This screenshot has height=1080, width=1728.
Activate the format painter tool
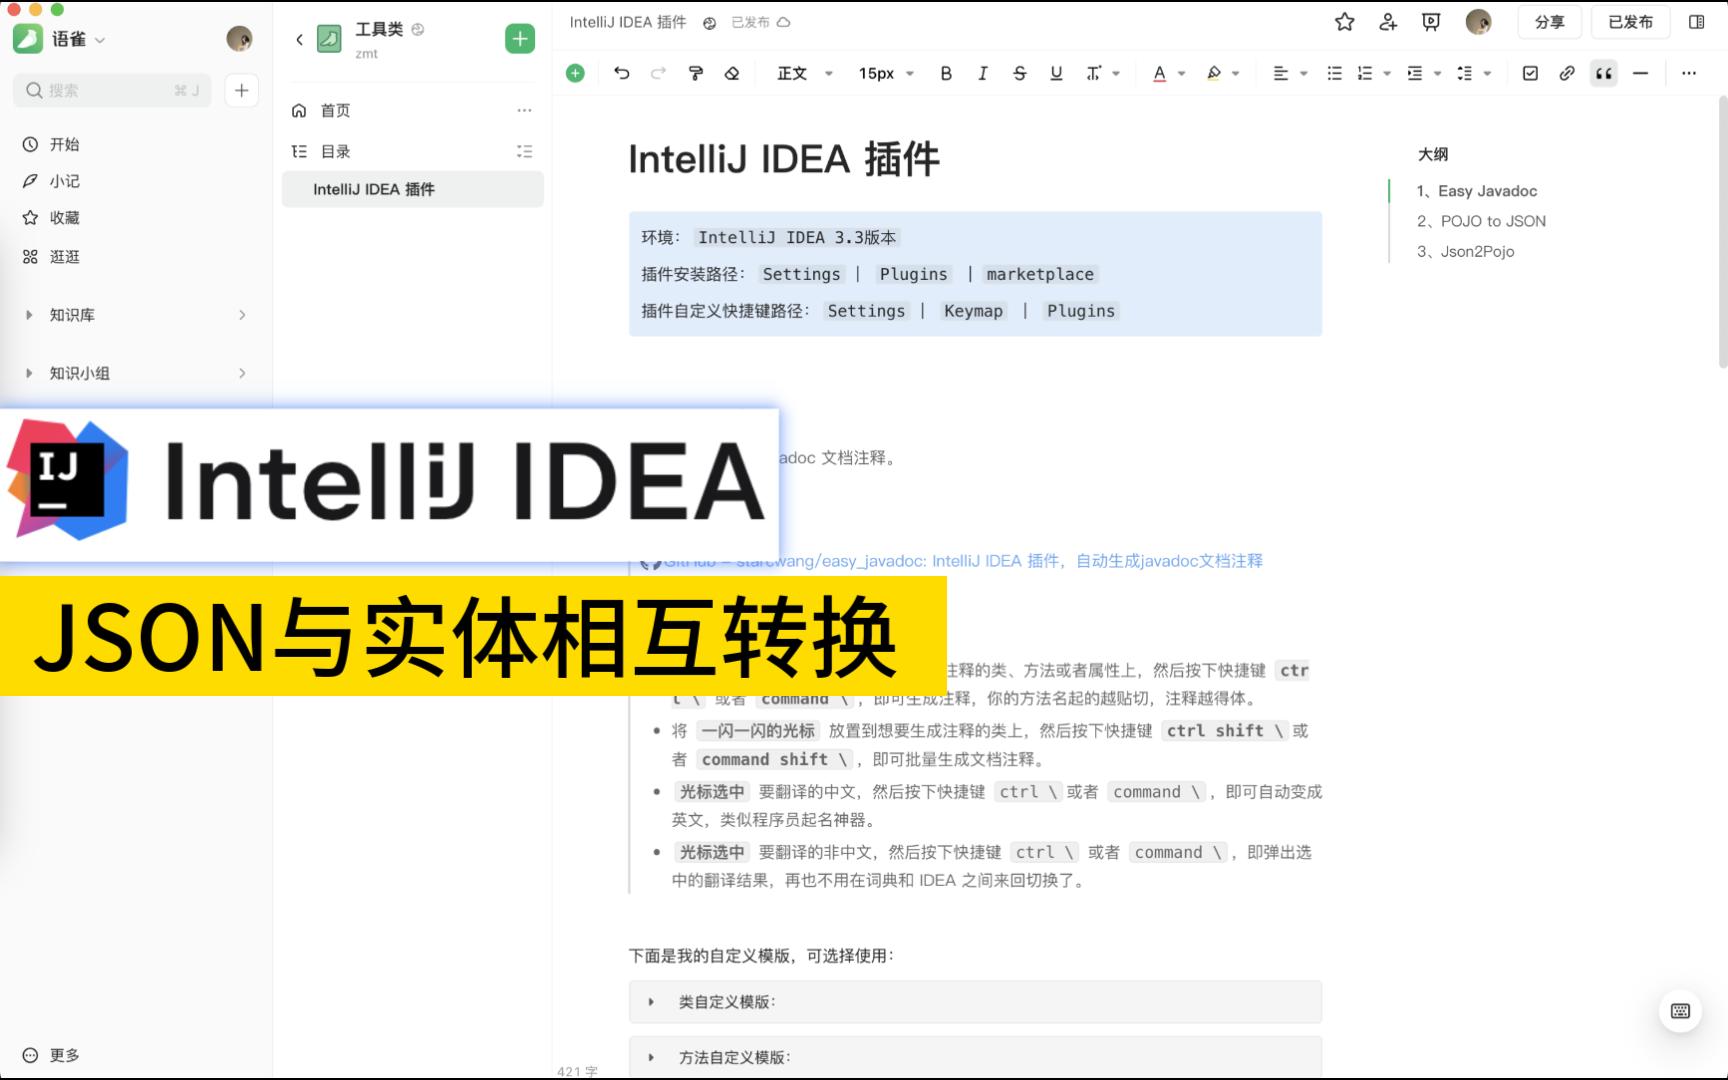coord(696,73)
